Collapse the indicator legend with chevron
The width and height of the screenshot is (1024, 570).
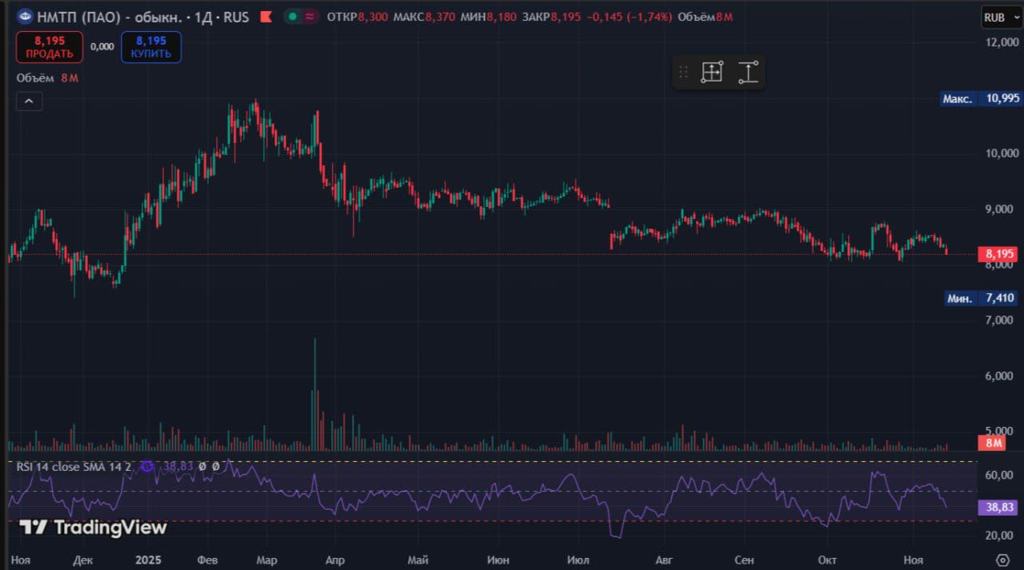28,101
